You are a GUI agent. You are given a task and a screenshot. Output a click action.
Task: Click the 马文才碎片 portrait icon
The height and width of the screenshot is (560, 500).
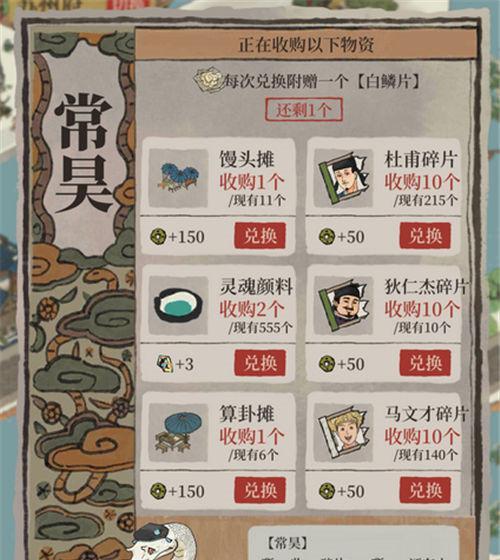pos(343,432)
